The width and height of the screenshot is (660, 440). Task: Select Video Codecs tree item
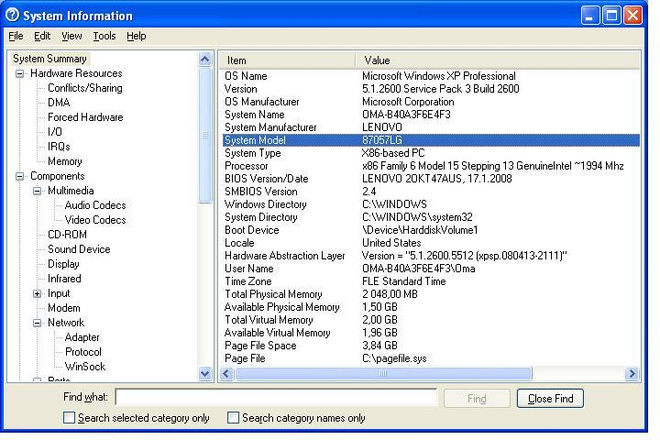95,220
